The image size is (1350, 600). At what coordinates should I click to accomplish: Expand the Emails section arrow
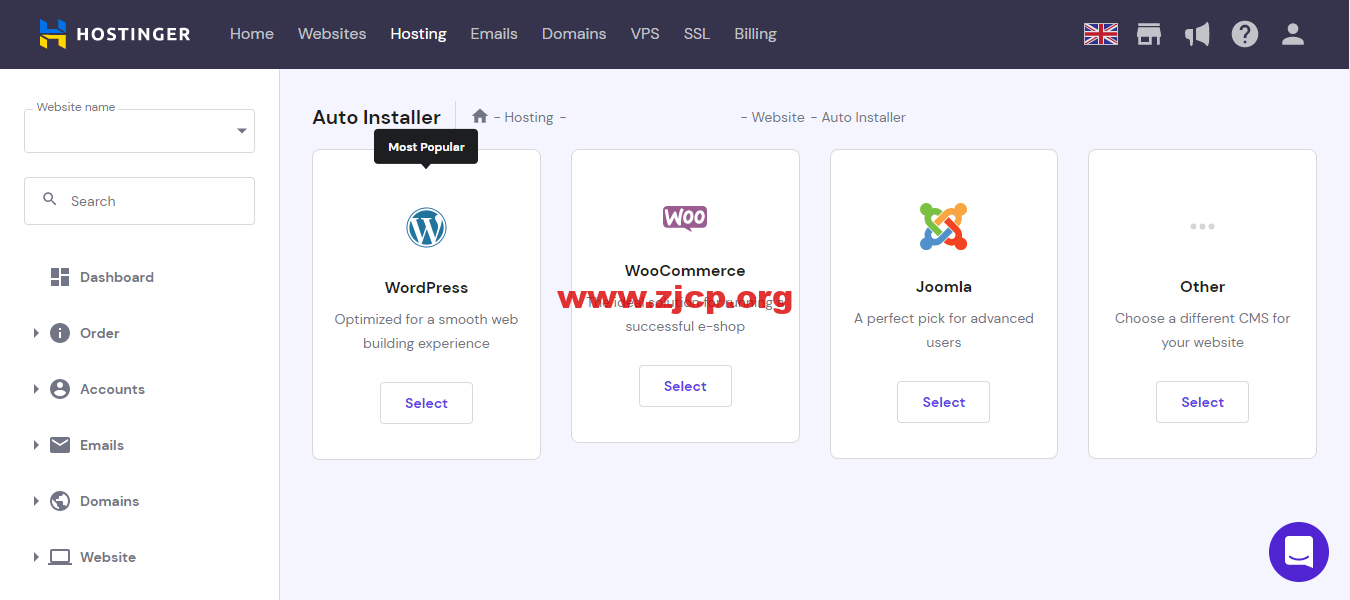pyautogui.click(x=36, y=445)
